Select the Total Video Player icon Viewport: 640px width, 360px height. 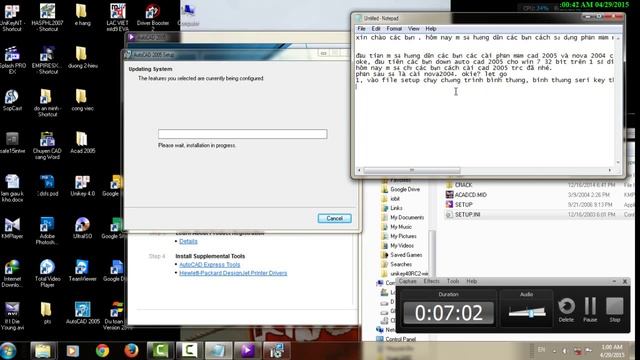tap(47, 274)
